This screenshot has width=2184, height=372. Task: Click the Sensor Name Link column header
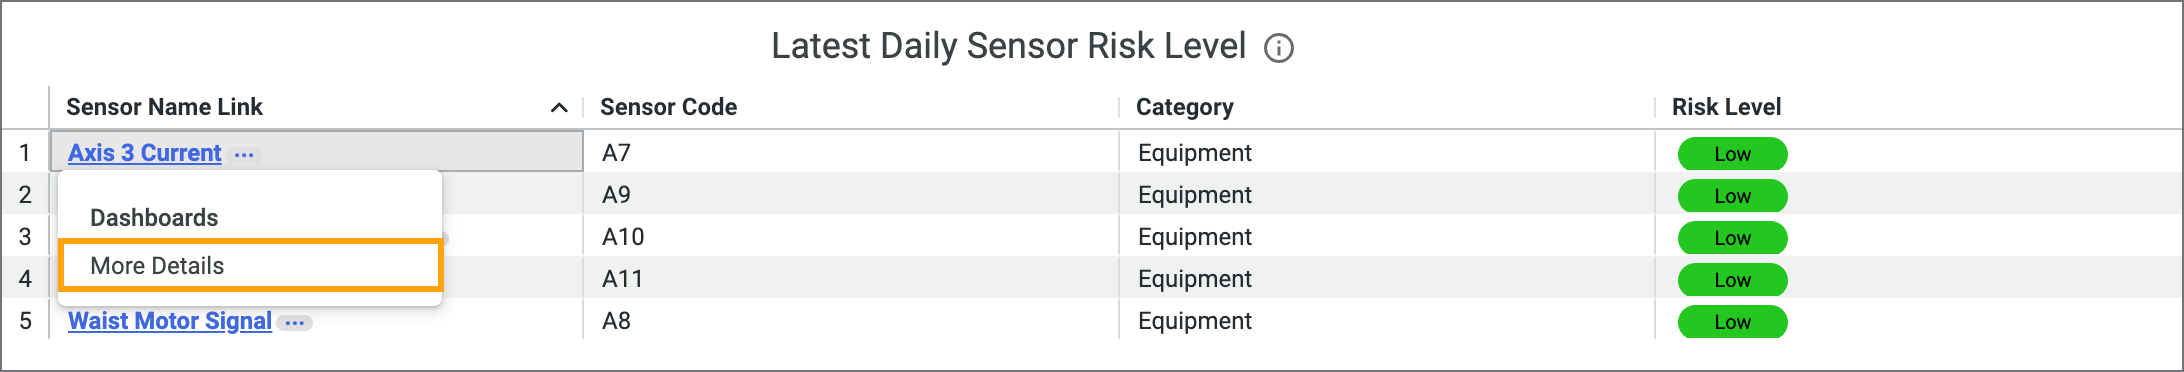pos(164,107)
